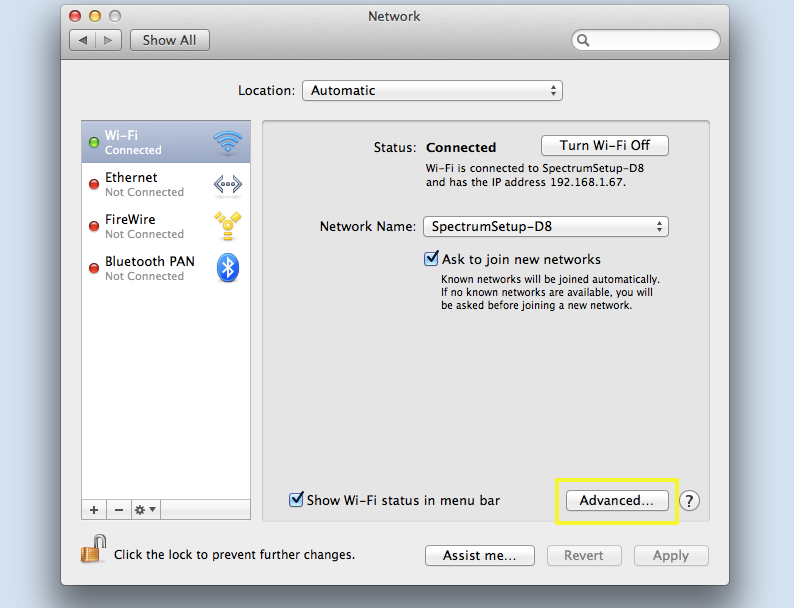The width and height of the screenshot is (794, 608).
Task: Open help with the question mark button
Action: [689, 501]
